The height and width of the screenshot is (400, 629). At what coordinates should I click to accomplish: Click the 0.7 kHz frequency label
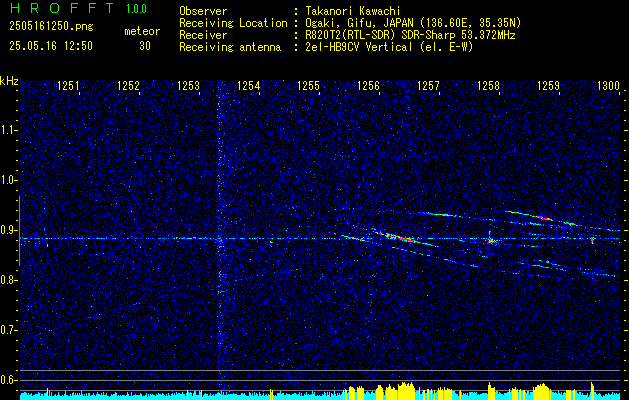click(x=7, y=330)
